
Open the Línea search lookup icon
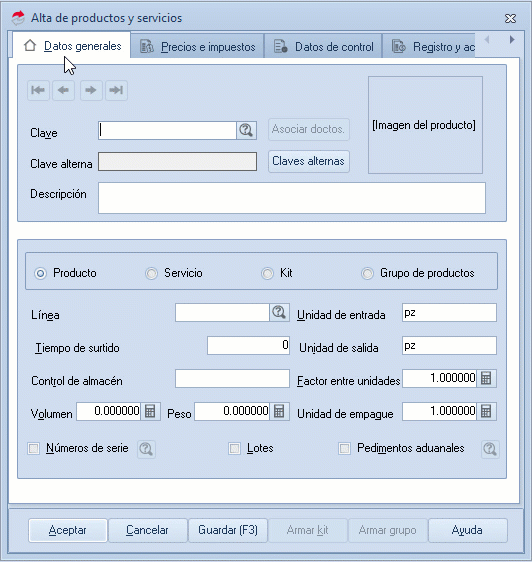pyautogui.click(x=279, y=313)
